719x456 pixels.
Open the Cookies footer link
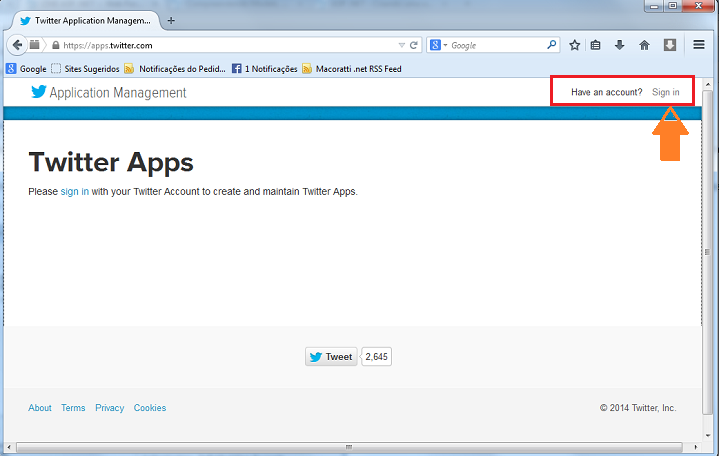[150, 408]
